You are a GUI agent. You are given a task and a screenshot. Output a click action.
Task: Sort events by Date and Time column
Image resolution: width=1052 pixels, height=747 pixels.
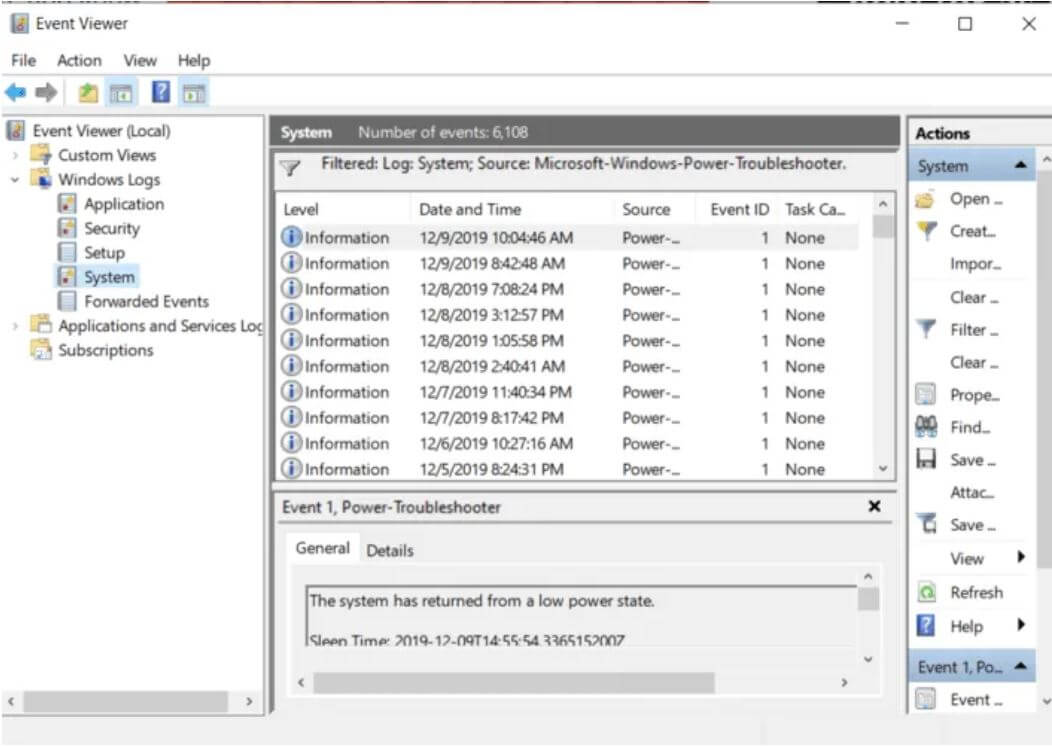point(470,209)
